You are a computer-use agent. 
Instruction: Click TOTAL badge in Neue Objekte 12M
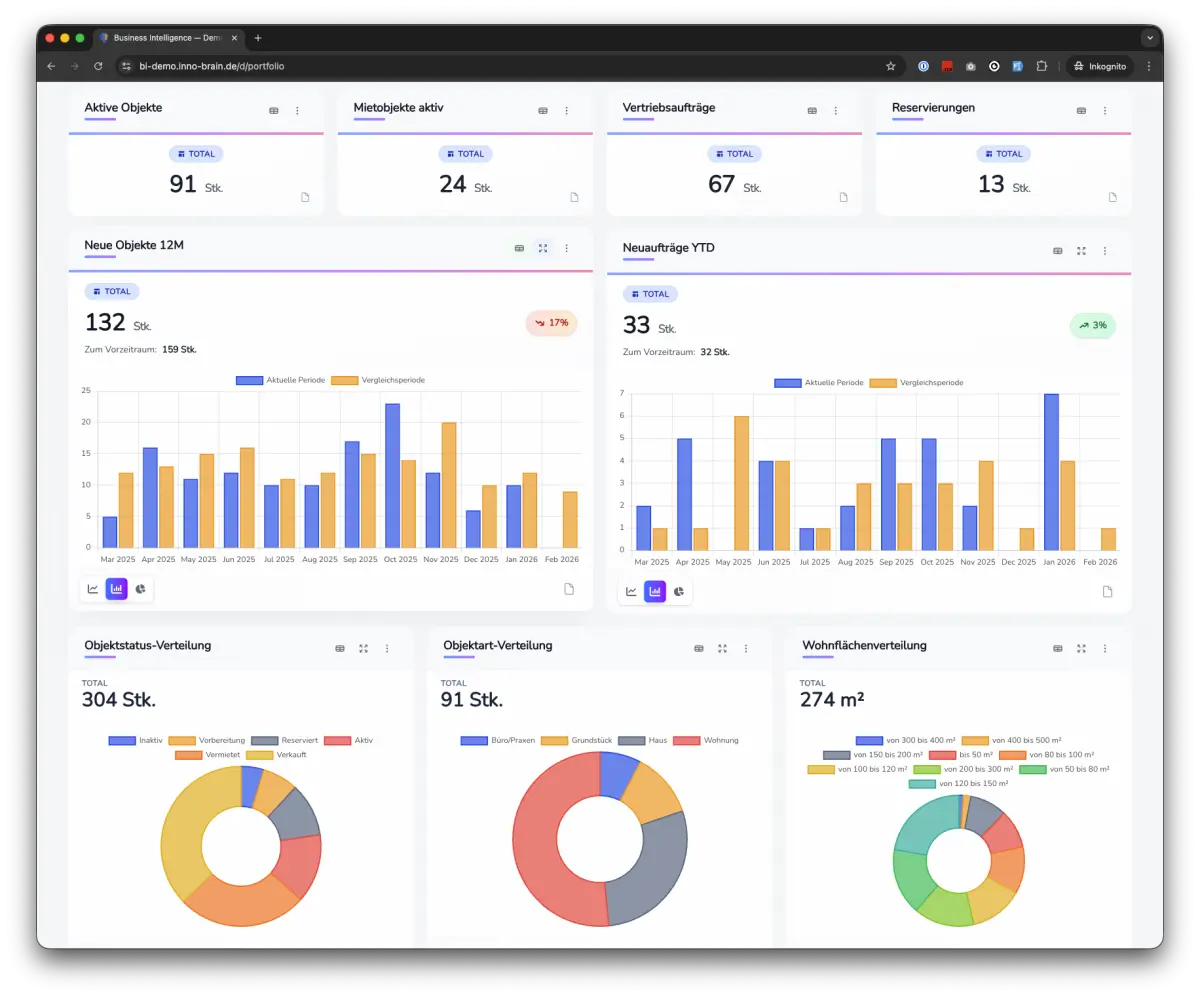pyautogui.click(x=112, y=291)
